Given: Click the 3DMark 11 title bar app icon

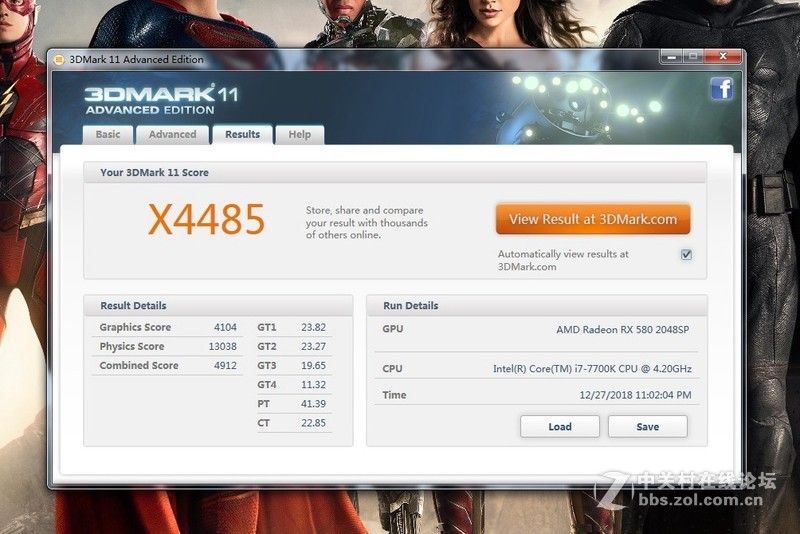Looking at the screenshot, I should pyautogui.click(x=59, y=60).
